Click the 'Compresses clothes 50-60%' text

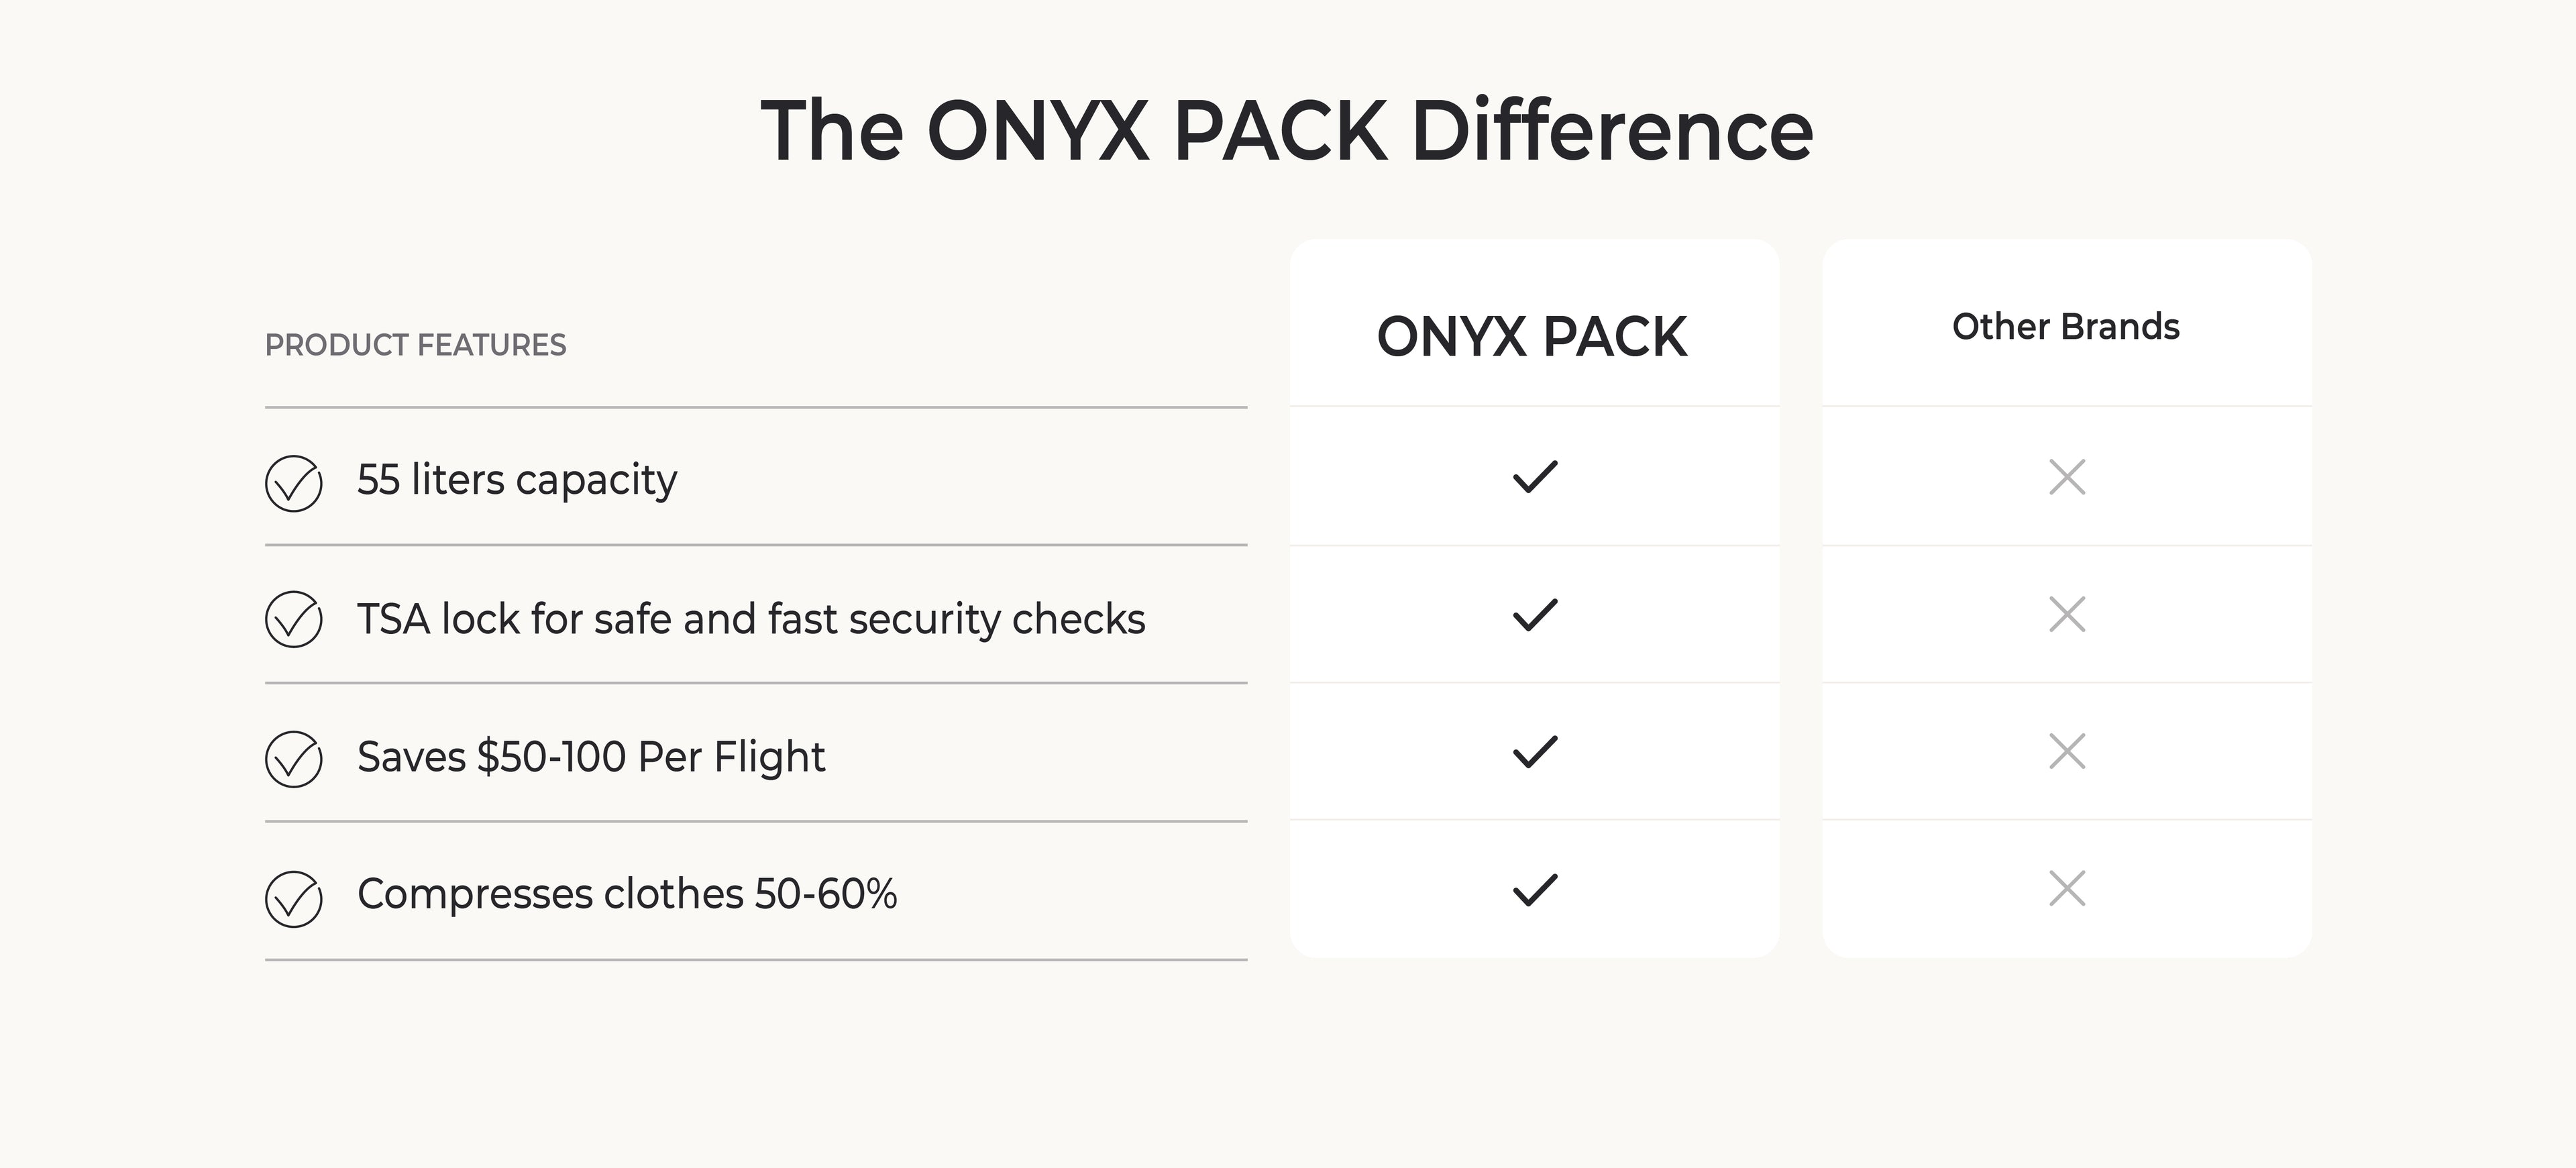627,894
